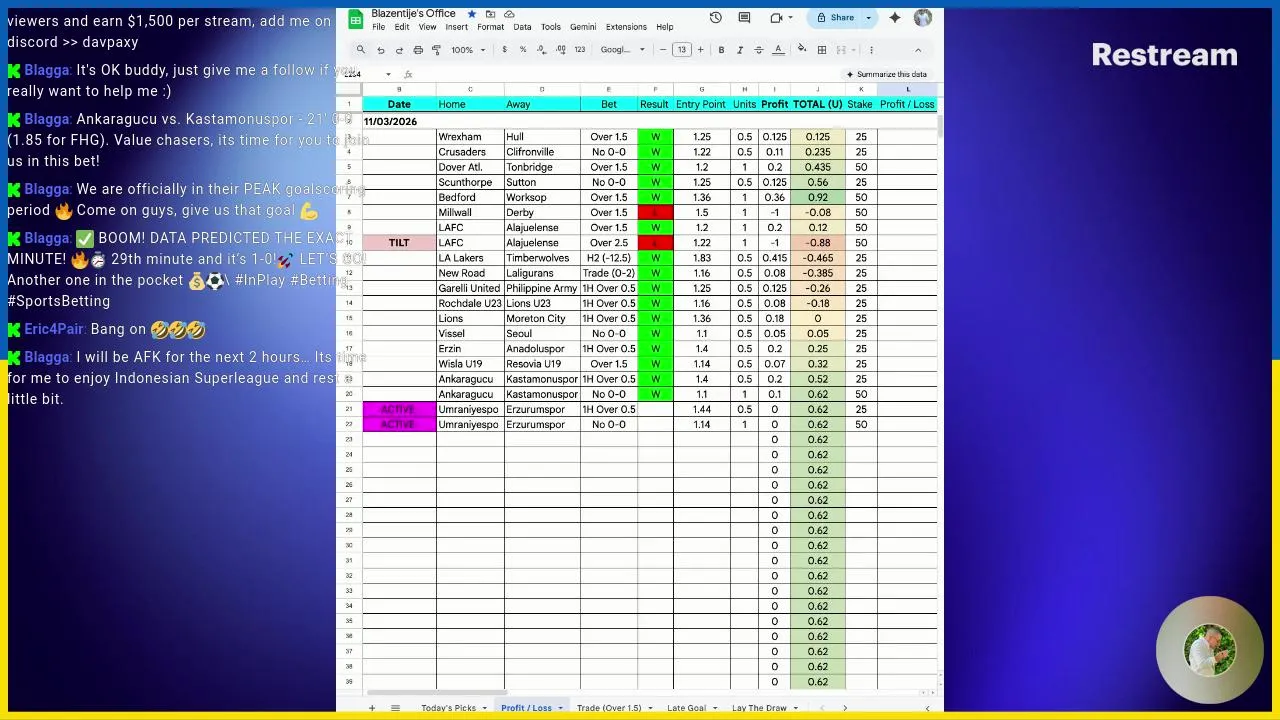Click the move to folder icon
Image resolution: width=1280 pixels, height=720 pixels.
(490, 14)
